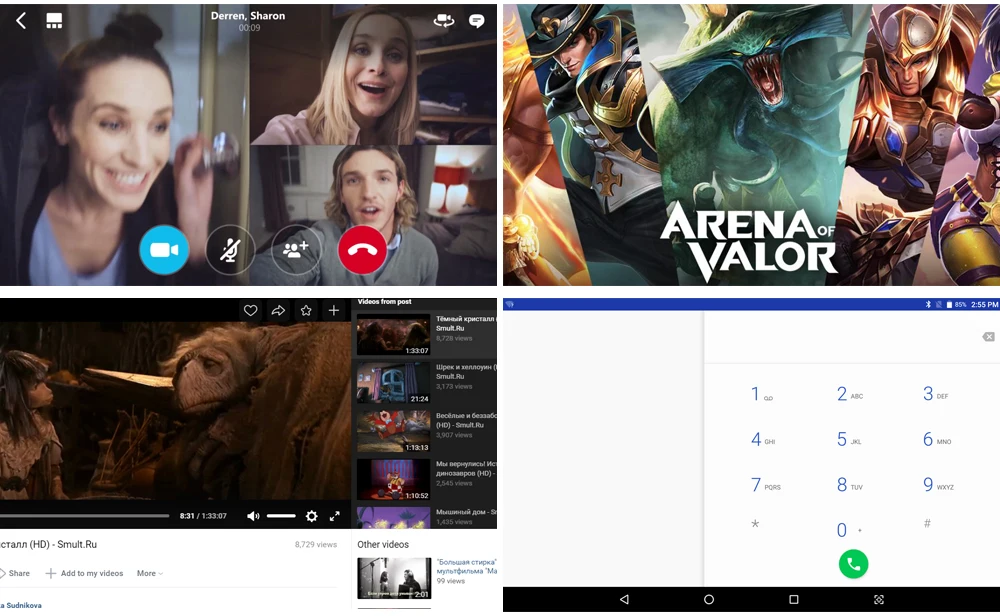Image resolution: width=1000 pixels, height=616 pixels.
Task: Open the dial pad icon in the call header
Action: coord(54,21)
